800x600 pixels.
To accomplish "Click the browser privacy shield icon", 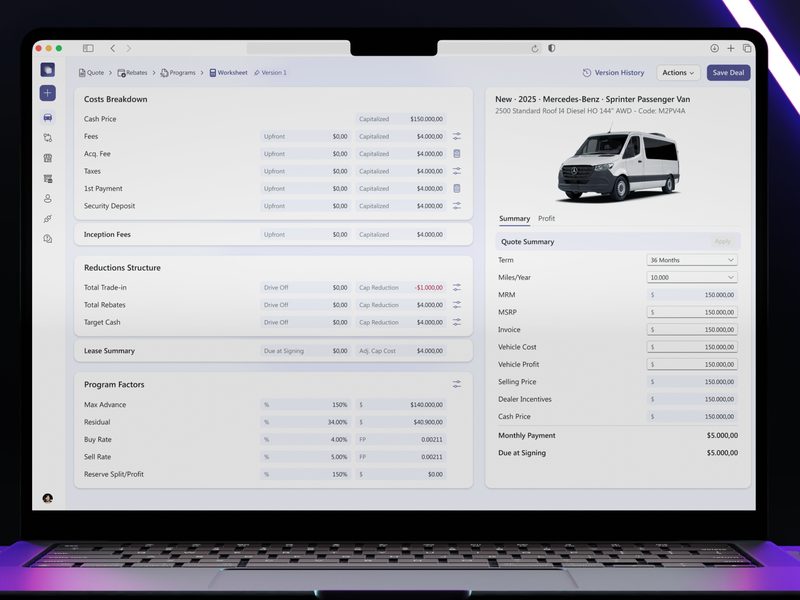I will [552, 48].
